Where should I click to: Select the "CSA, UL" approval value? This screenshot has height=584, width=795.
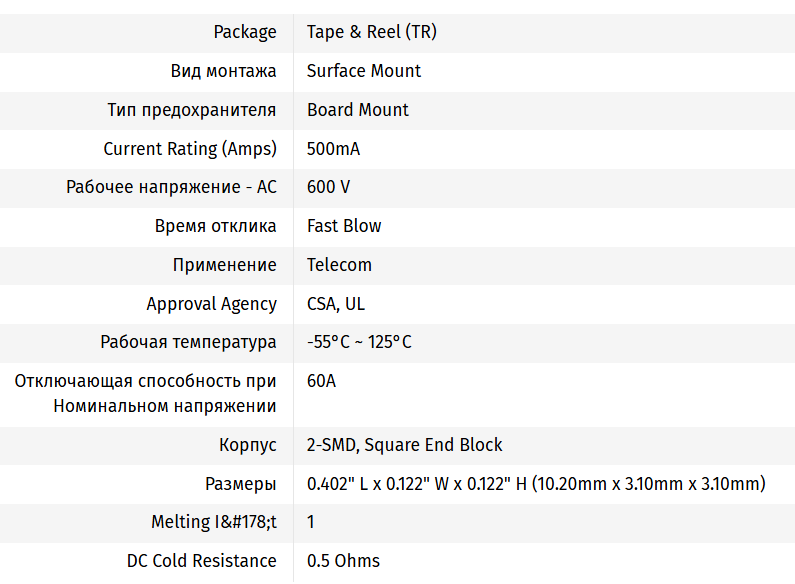[335, 304]
